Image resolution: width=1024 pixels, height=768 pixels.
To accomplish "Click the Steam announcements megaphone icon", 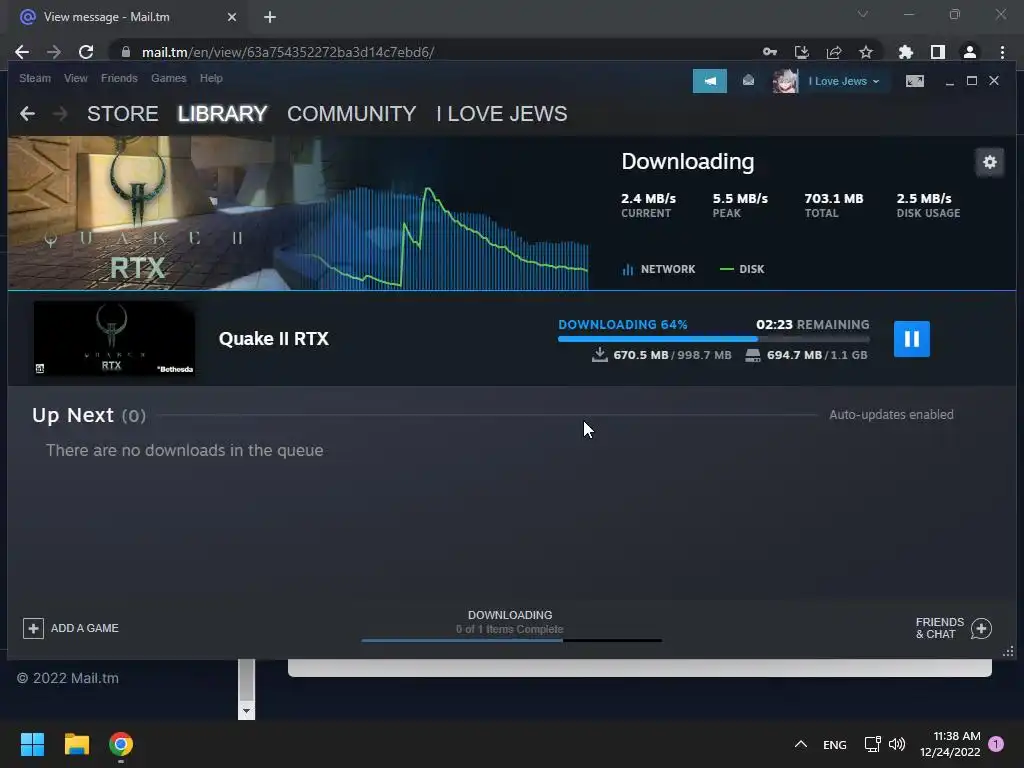I will coord(710,81).
